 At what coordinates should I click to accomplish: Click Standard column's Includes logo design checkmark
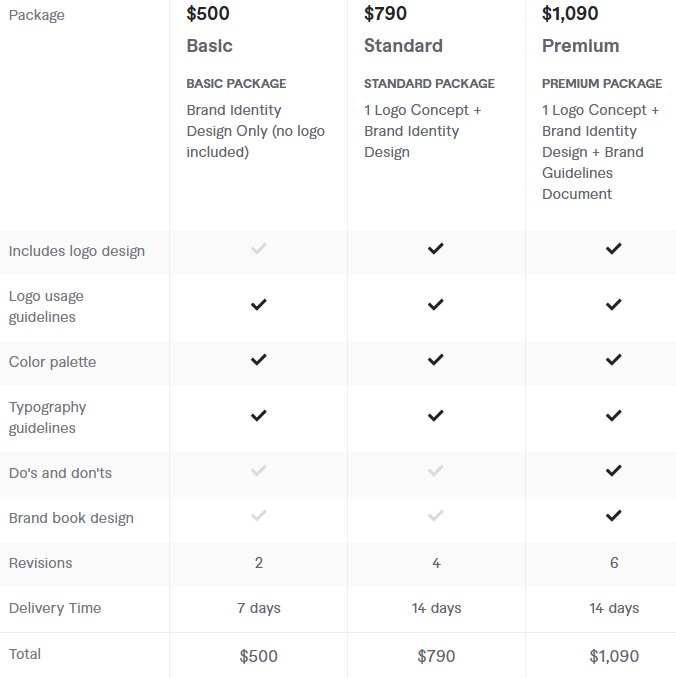(435, 249)
